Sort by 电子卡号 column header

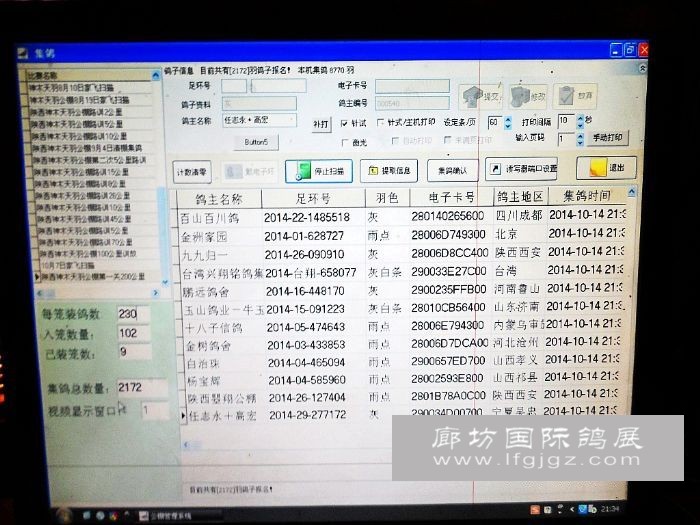(x=451, y=197)
